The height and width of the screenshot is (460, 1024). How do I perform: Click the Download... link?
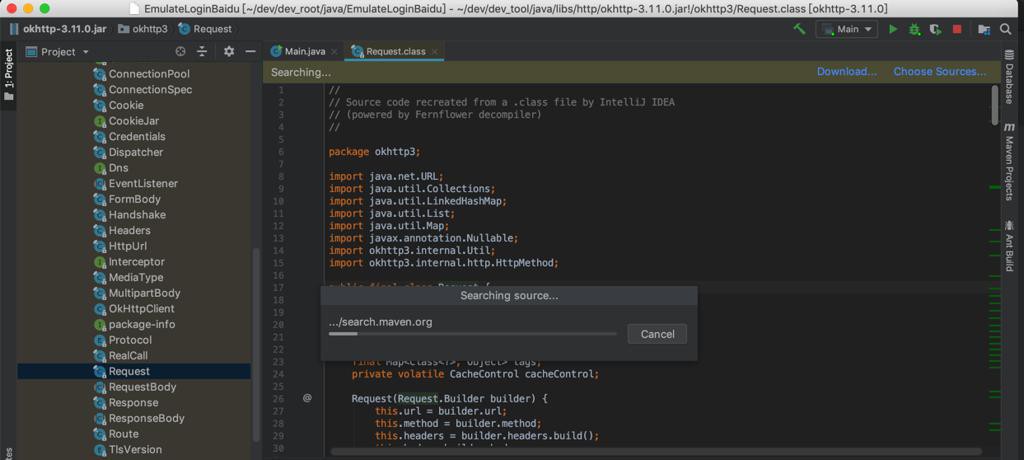847,72
